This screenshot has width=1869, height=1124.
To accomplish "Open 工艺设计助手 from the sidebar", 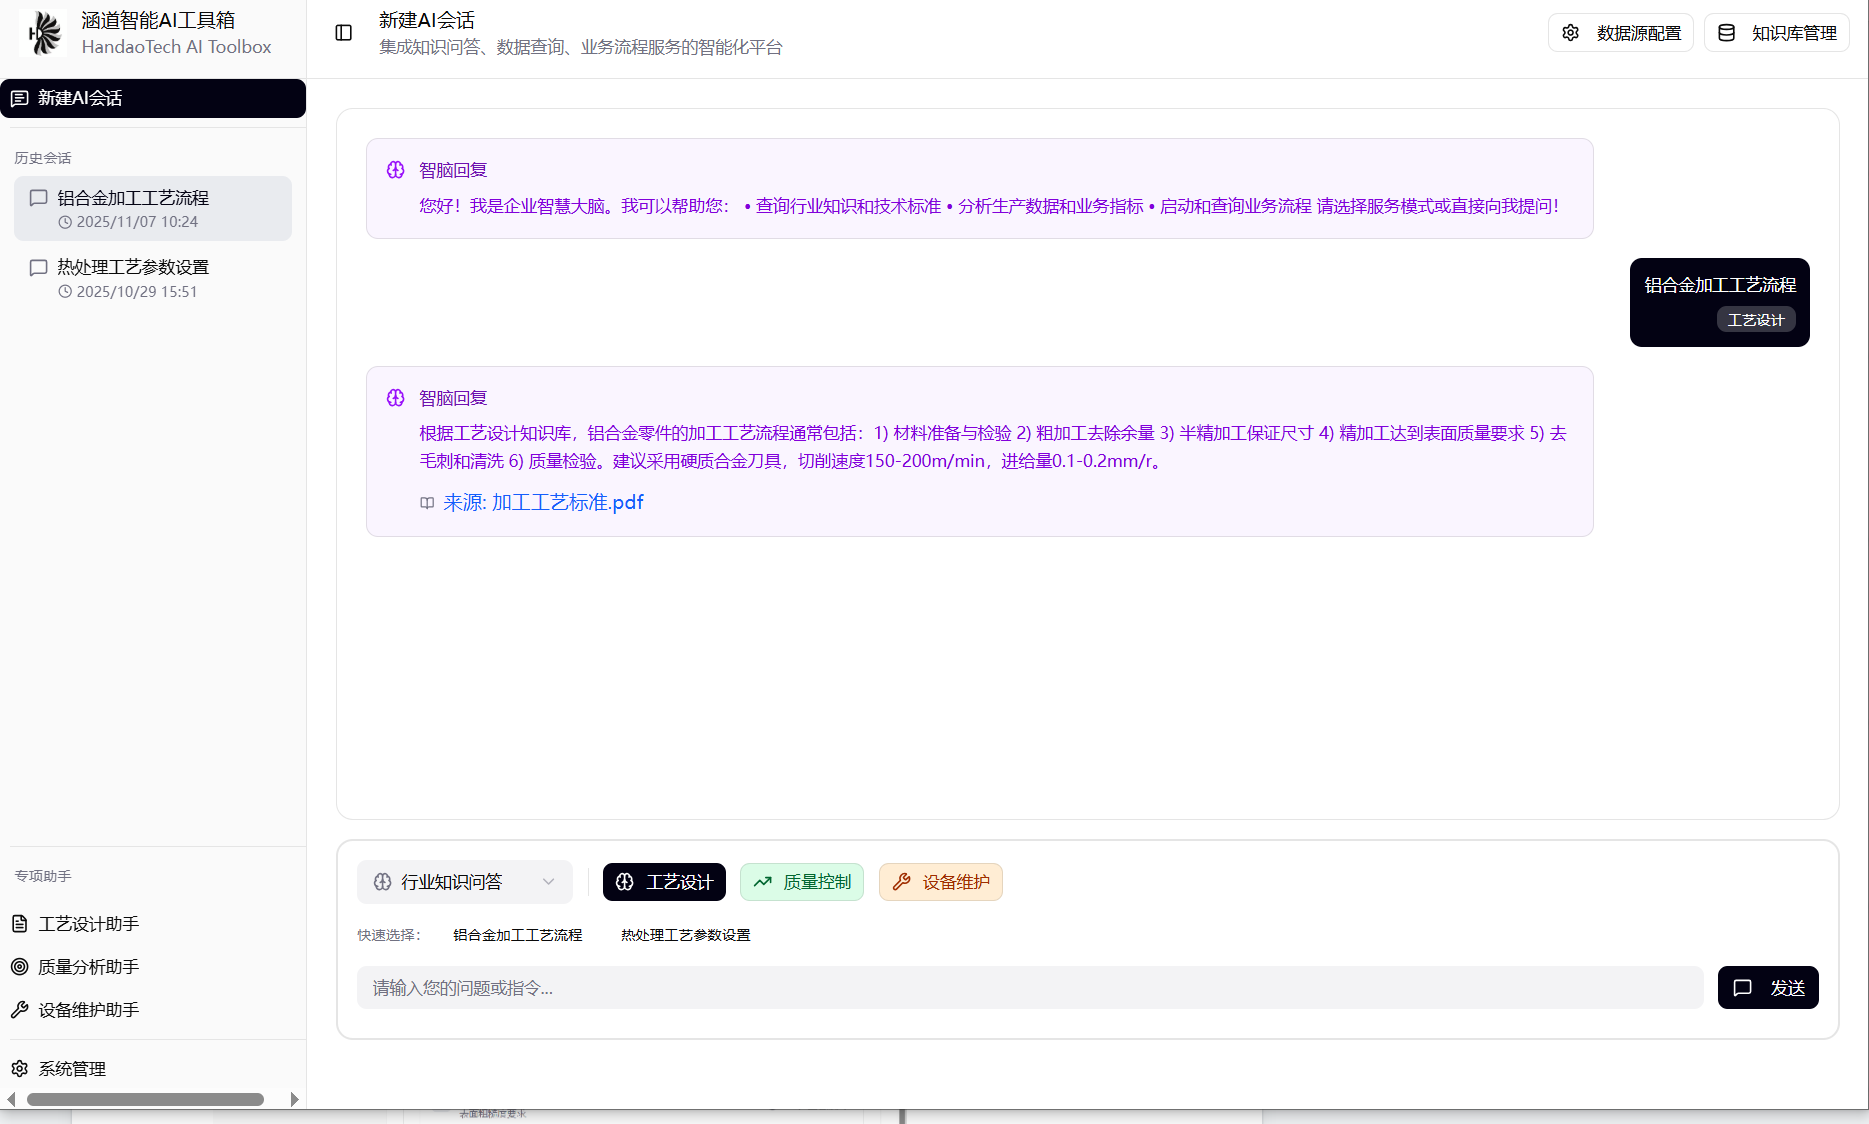I will pyautogui.click(x=88, y=924).
